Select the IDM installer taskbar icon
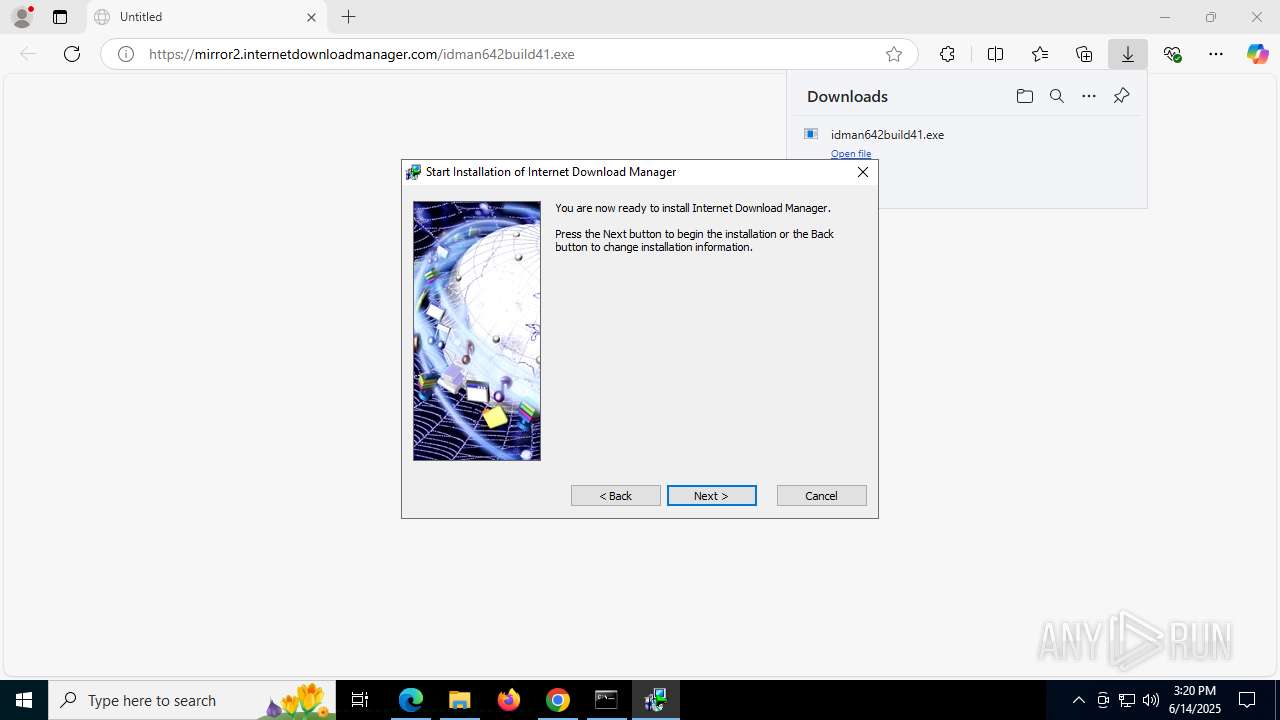The image size is (1280, 720). (x=655, y=700)
